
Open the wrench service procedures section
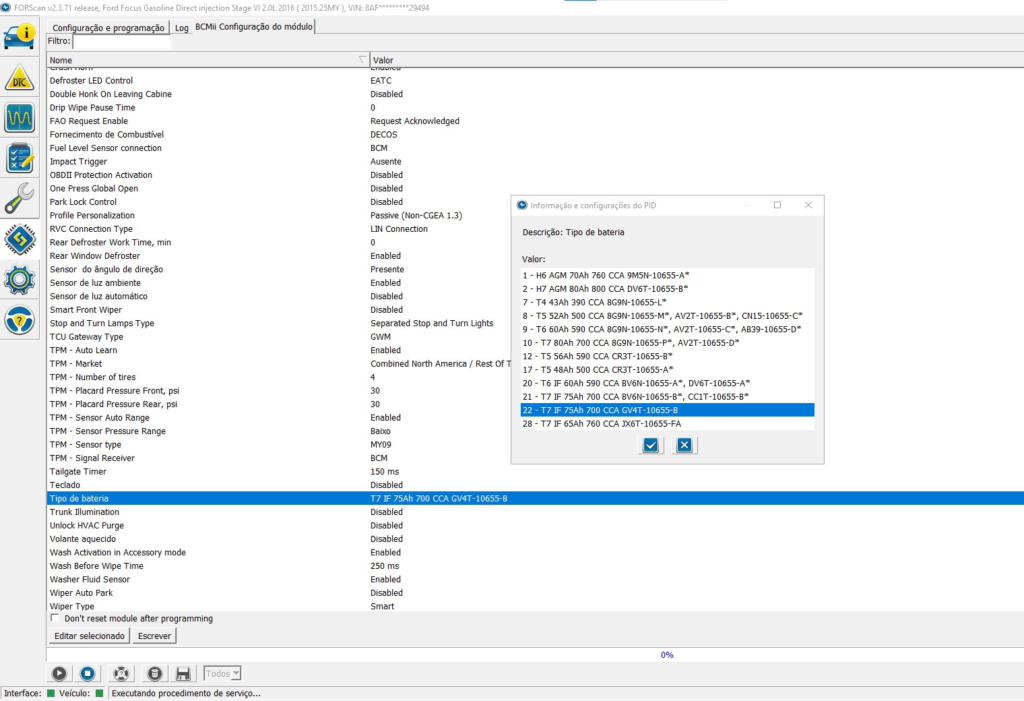20,199
